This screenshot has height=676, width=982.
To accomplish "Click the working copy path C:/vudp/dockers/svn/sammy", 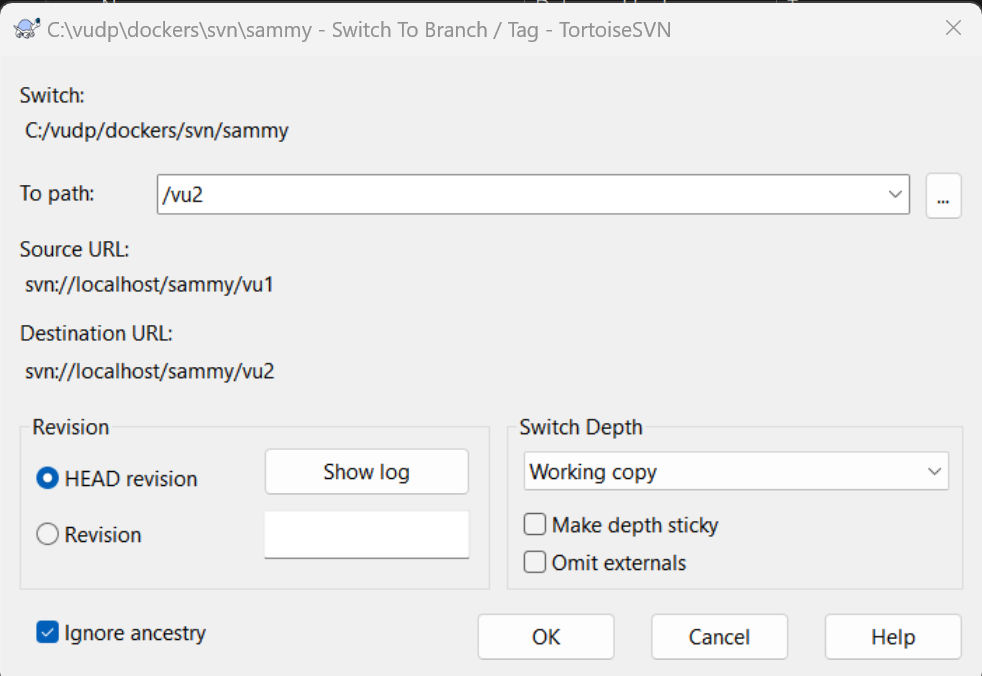I will coord(157,130).
